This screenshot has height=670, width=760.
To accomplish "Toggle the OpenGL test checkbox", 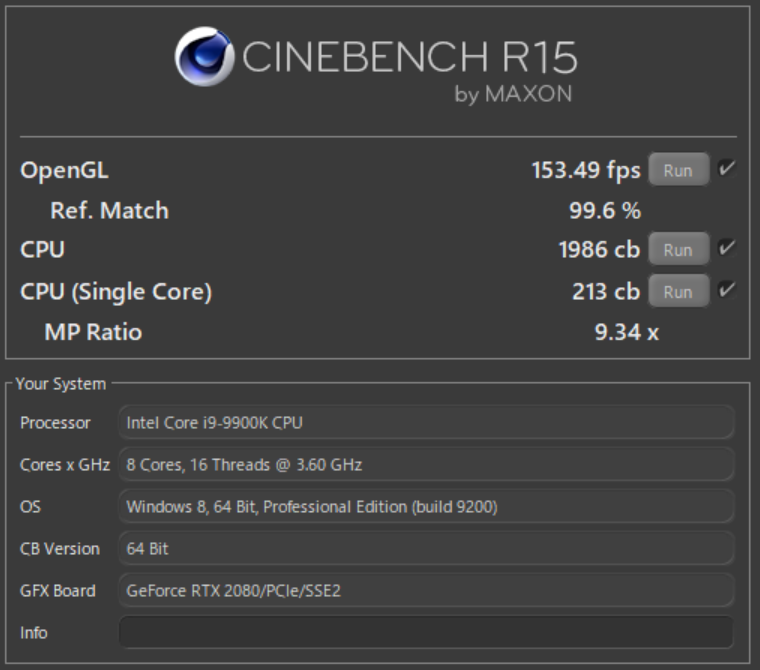I will 727,169.
